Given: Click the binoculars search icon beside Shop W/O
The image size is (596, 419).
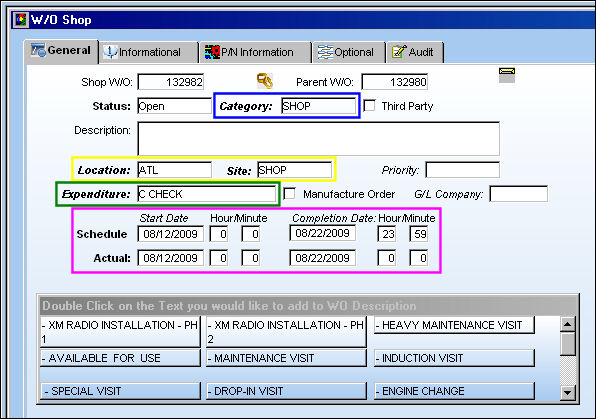Looking at the screenshot, I should (x=265, y=81).
